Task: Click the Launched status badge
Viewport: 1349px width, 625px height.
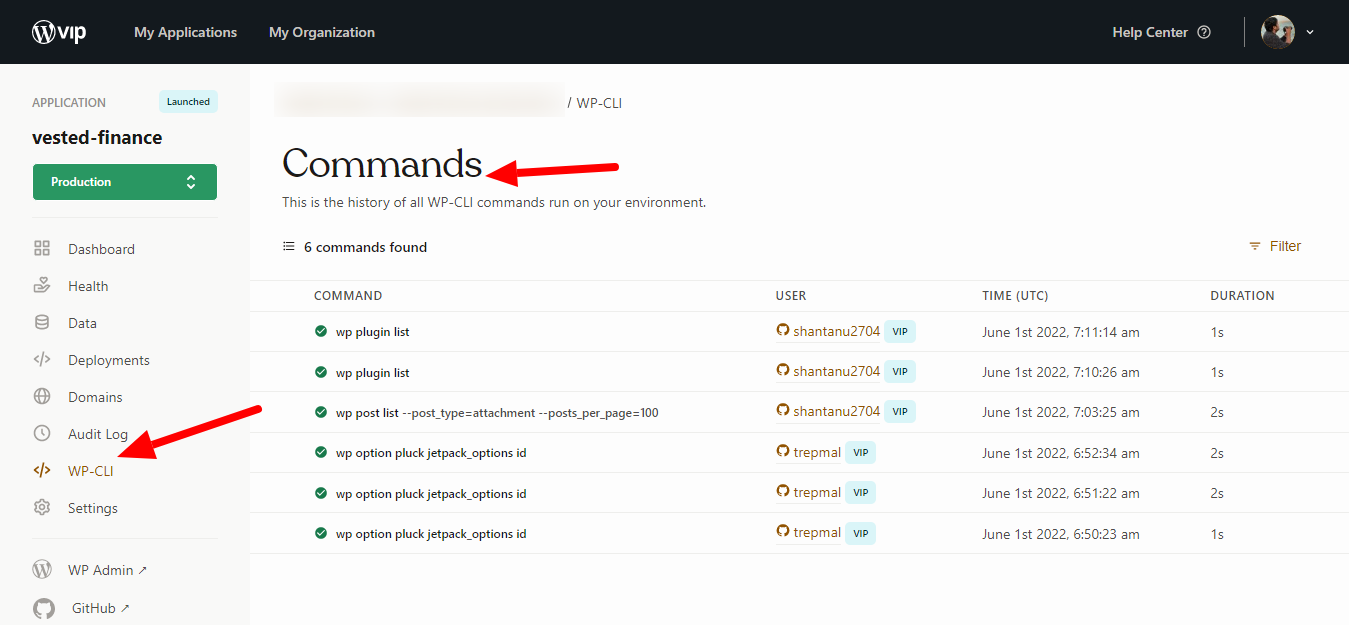Action: tap(188, 102)
